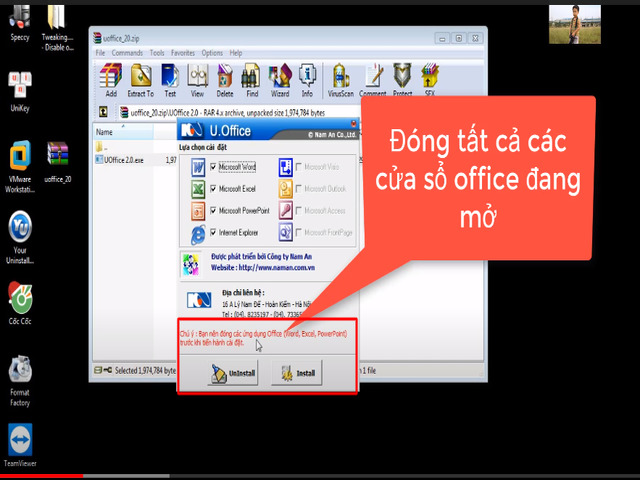Select the Your Uninstaller desktop icon
The image size is (640, 480).
coord(20,237)
